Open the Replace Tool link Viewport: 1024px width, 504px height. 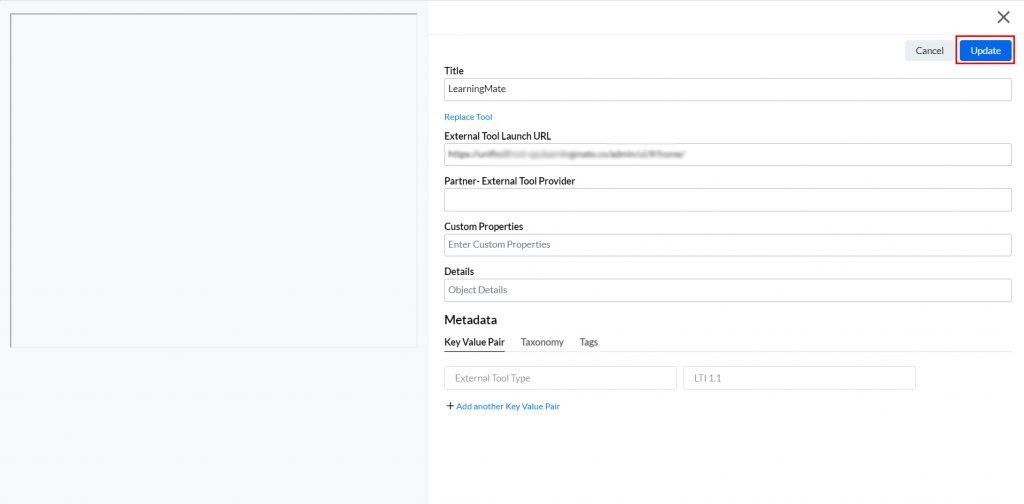coord(468,117)
